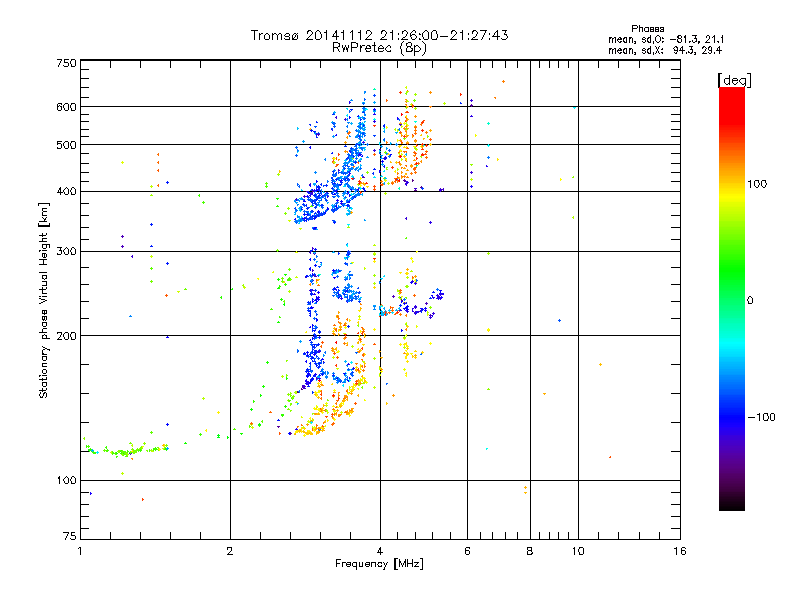This screenshot has width=800, height=600.
Task: Click the x-axis '6' frequency label
Action: pyautogui.click(x=467, y=551)
